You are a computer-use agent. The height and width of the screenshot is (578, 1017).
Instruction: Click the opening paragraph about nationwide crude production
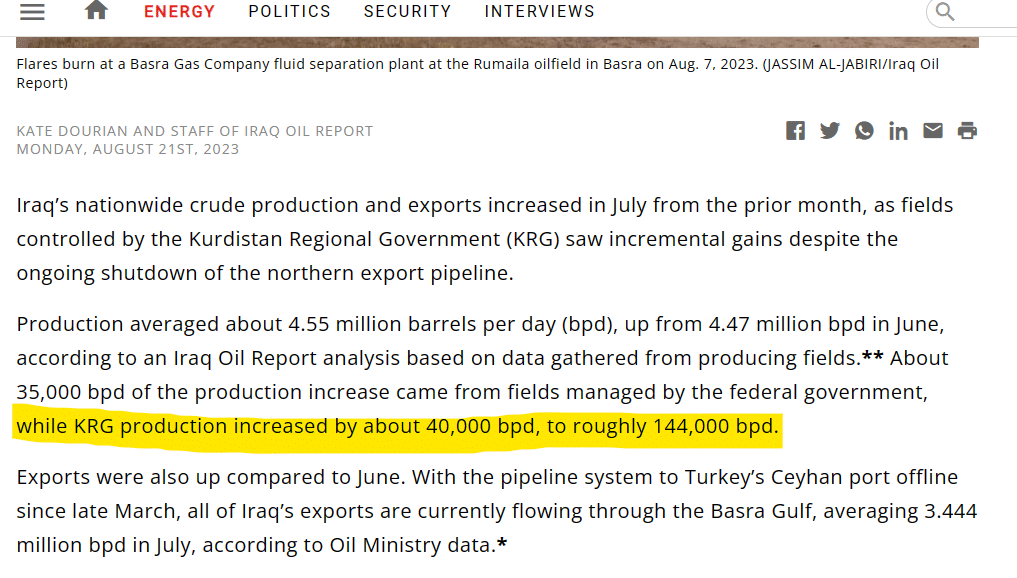coord(485,239)
